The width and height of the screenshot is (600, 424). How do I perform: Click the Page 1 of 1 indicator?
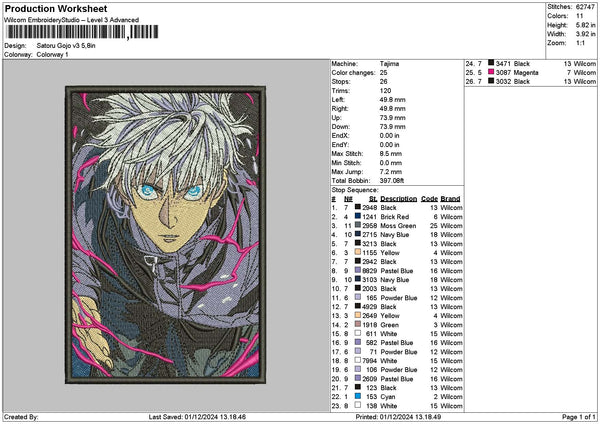pos(579,417)
